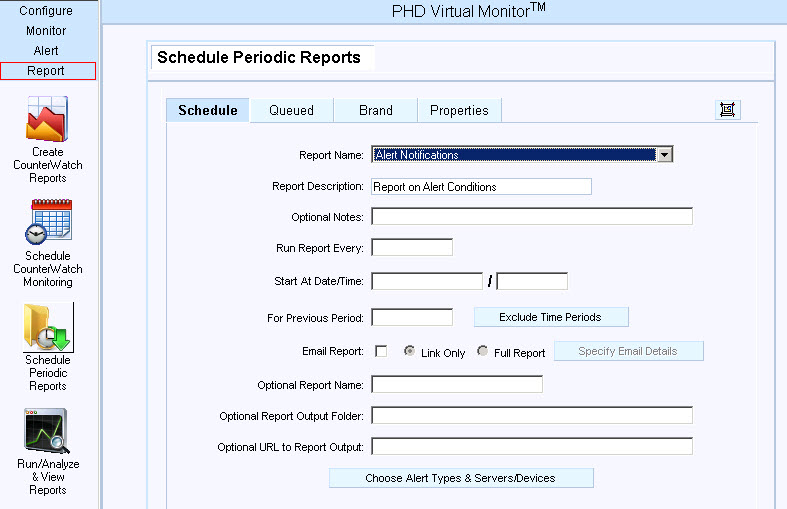Viewport: 787px width, 509px height.
Task: Focus the Optional Report Output Folder field
Action: coord(532,416)
